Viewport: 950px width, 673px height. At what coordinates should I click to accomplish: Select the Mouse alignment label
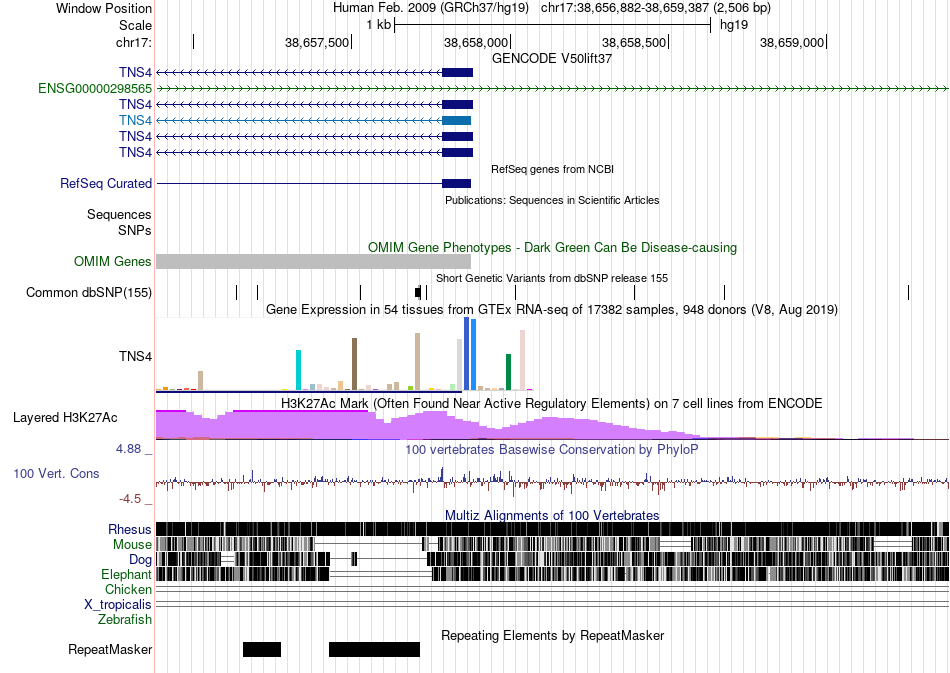(132, 545)
